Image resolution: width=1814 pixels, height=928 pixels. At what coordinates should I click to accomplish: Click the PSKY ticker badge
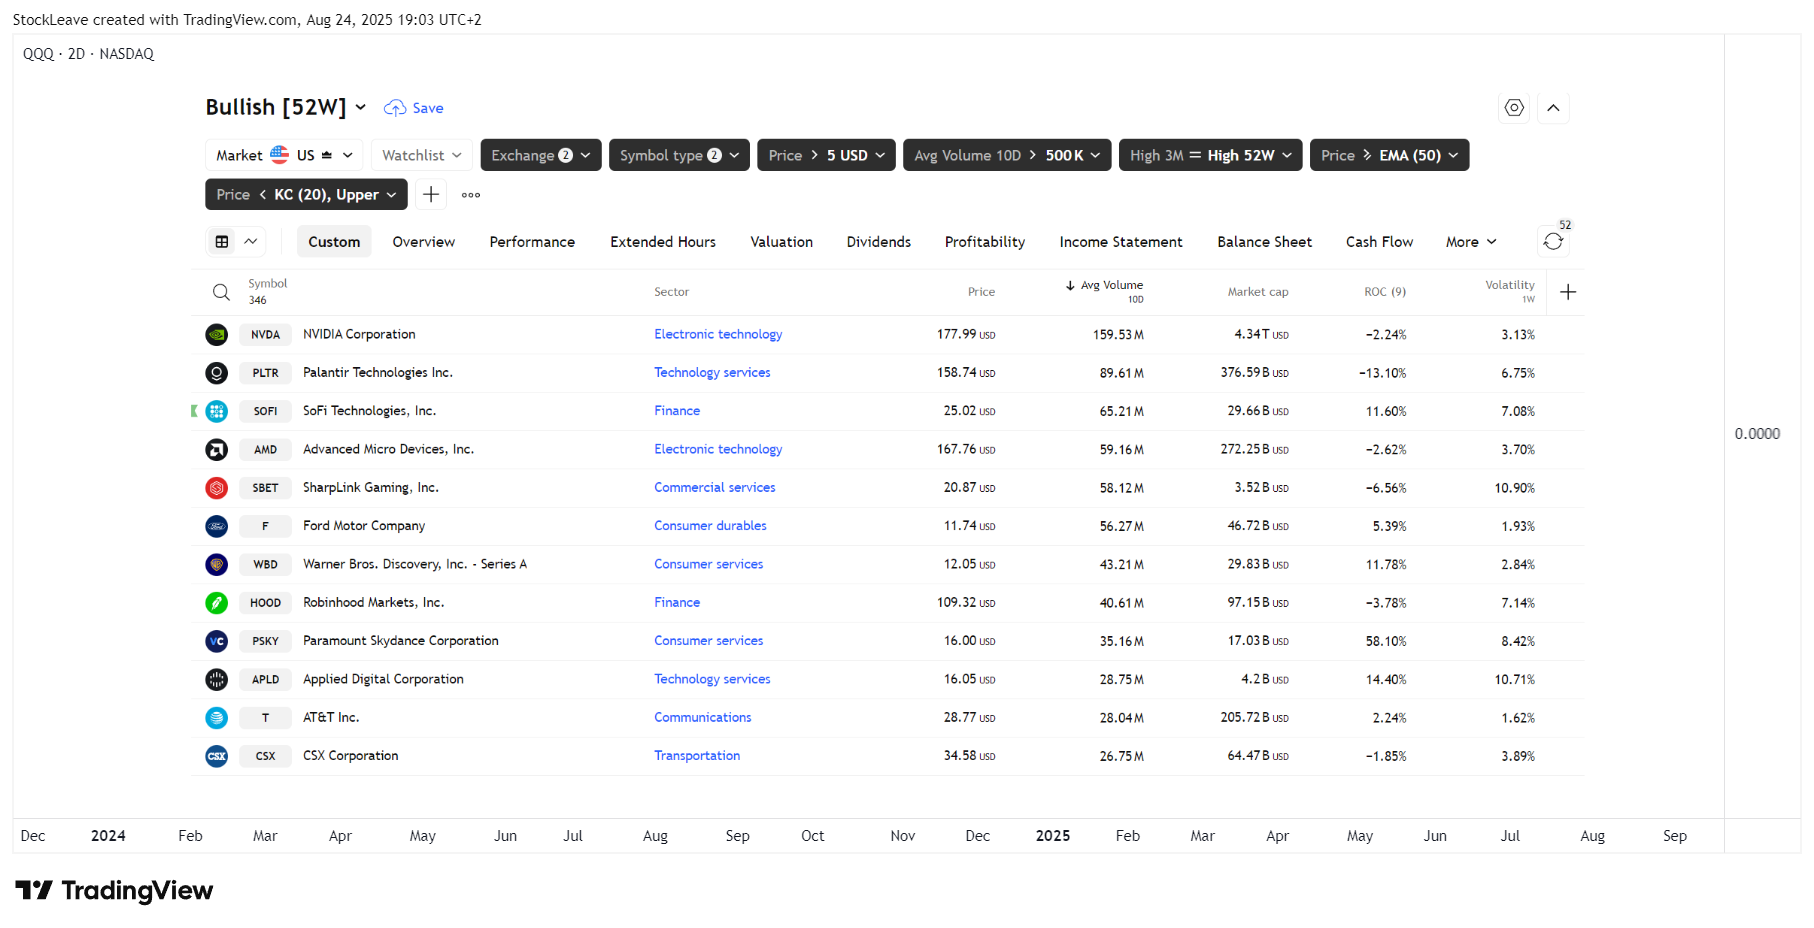pyautogui.click(x=265, y=641)
